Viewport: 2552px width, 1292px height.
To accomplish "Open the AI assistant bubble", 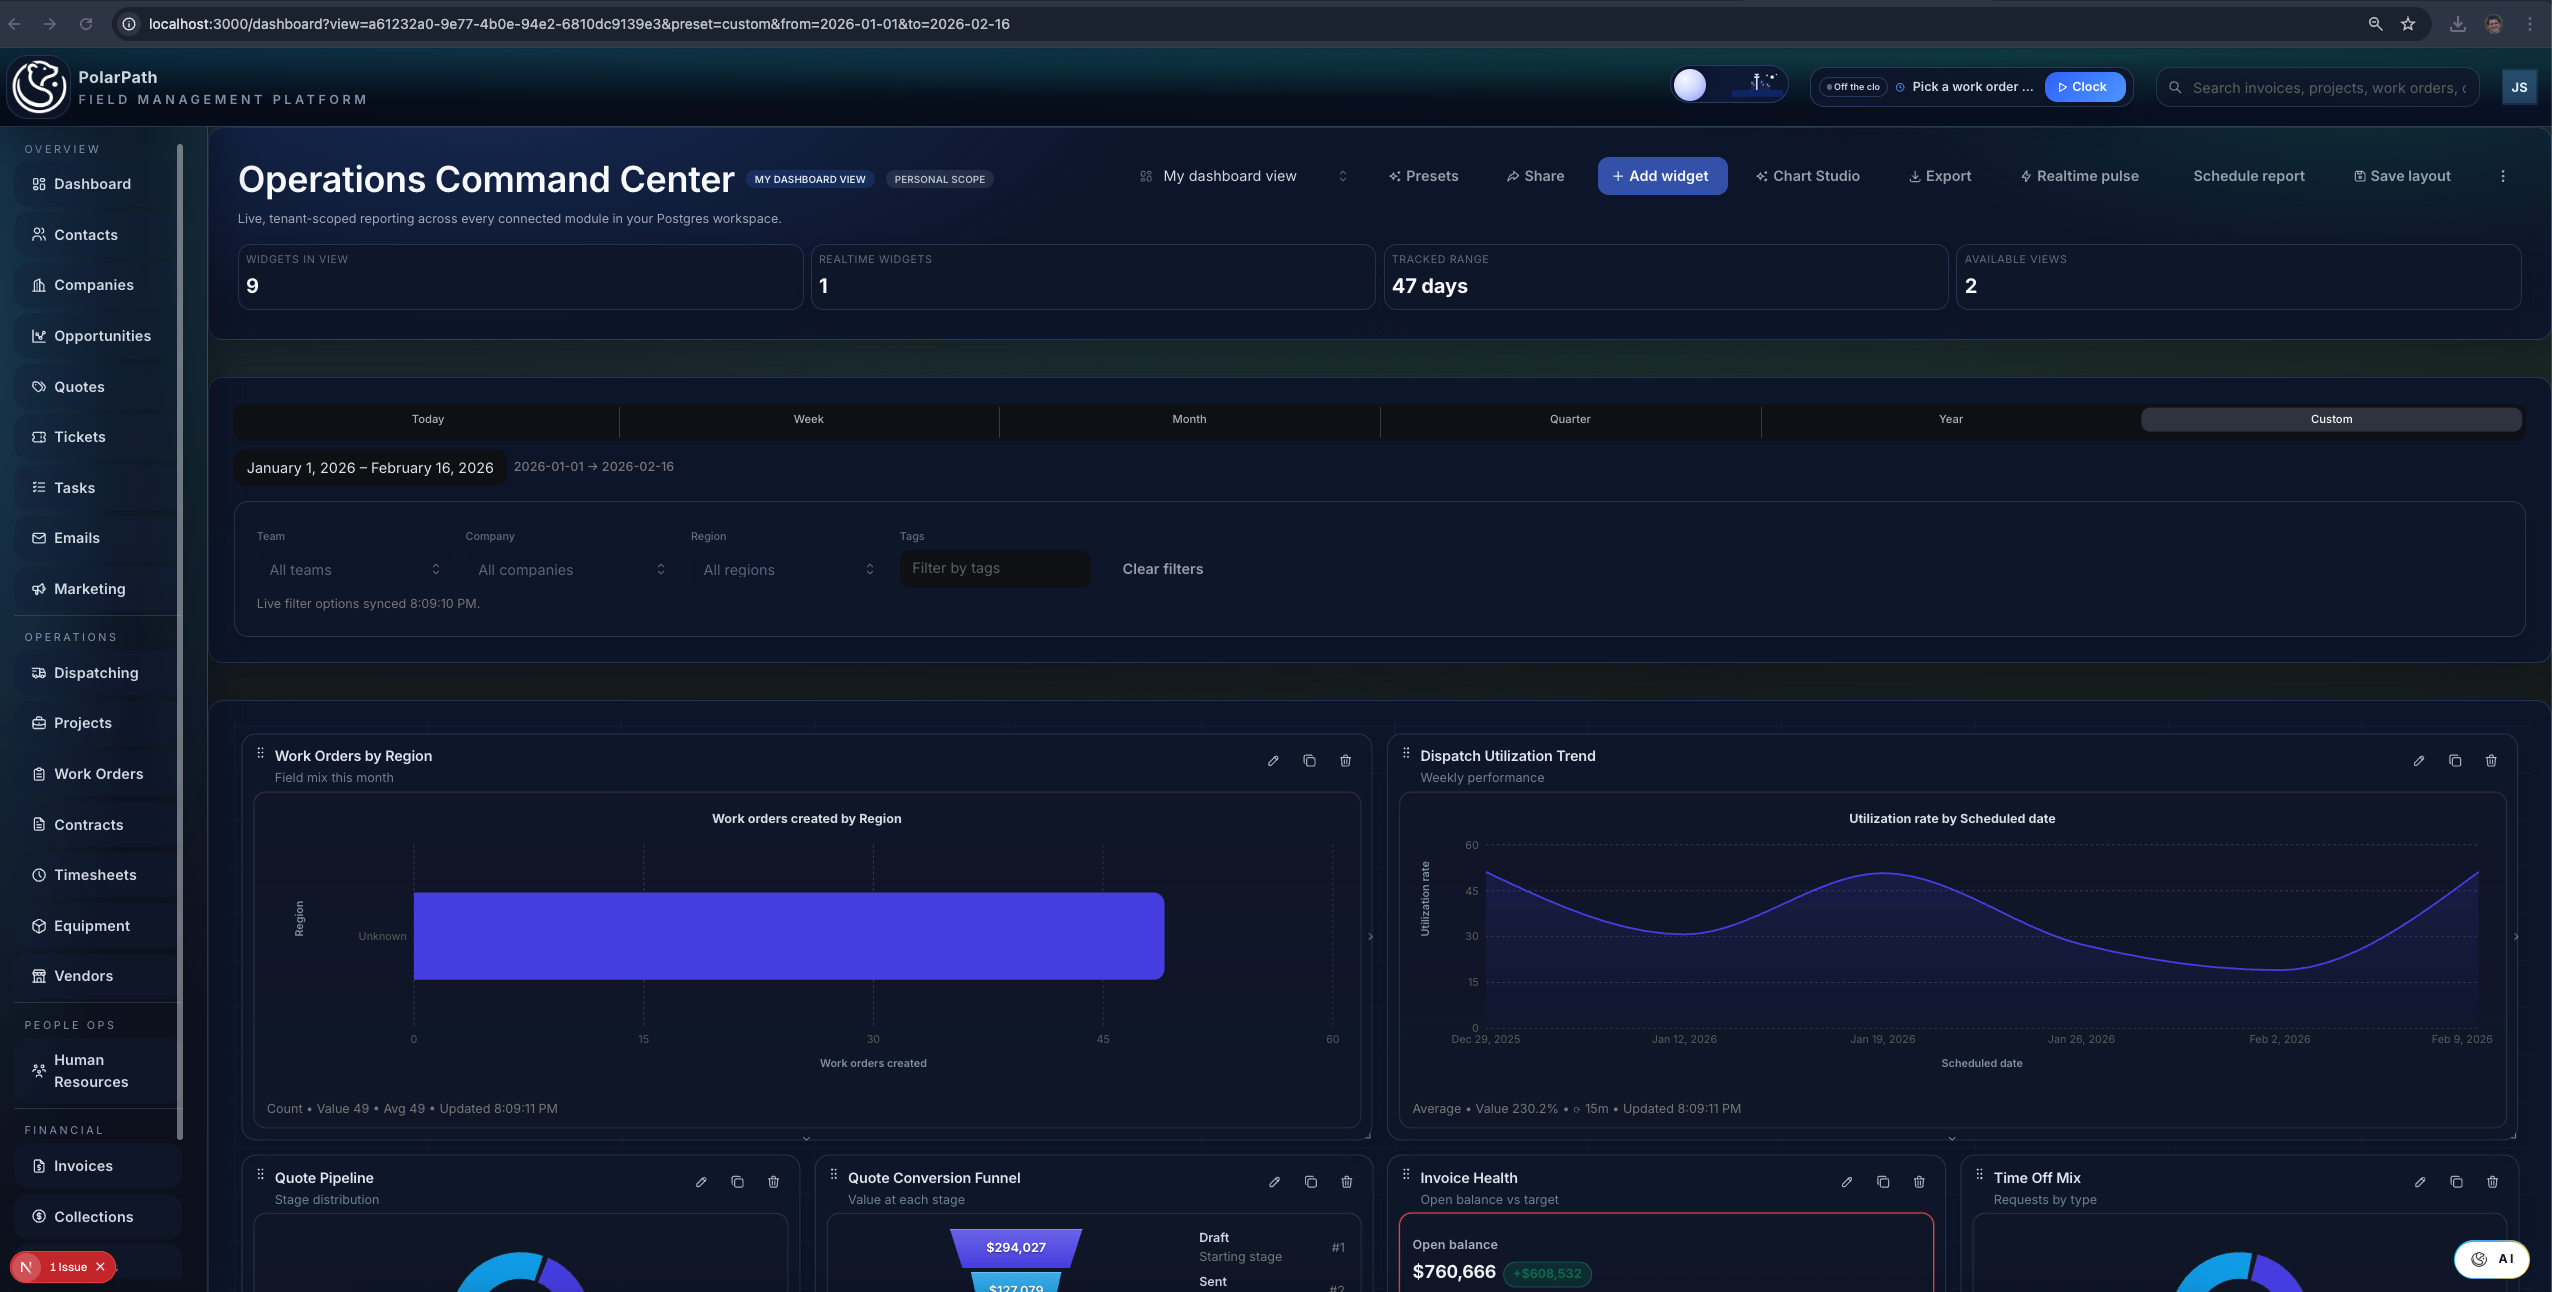I will pyautogui.click(x=2492, y=1259).
